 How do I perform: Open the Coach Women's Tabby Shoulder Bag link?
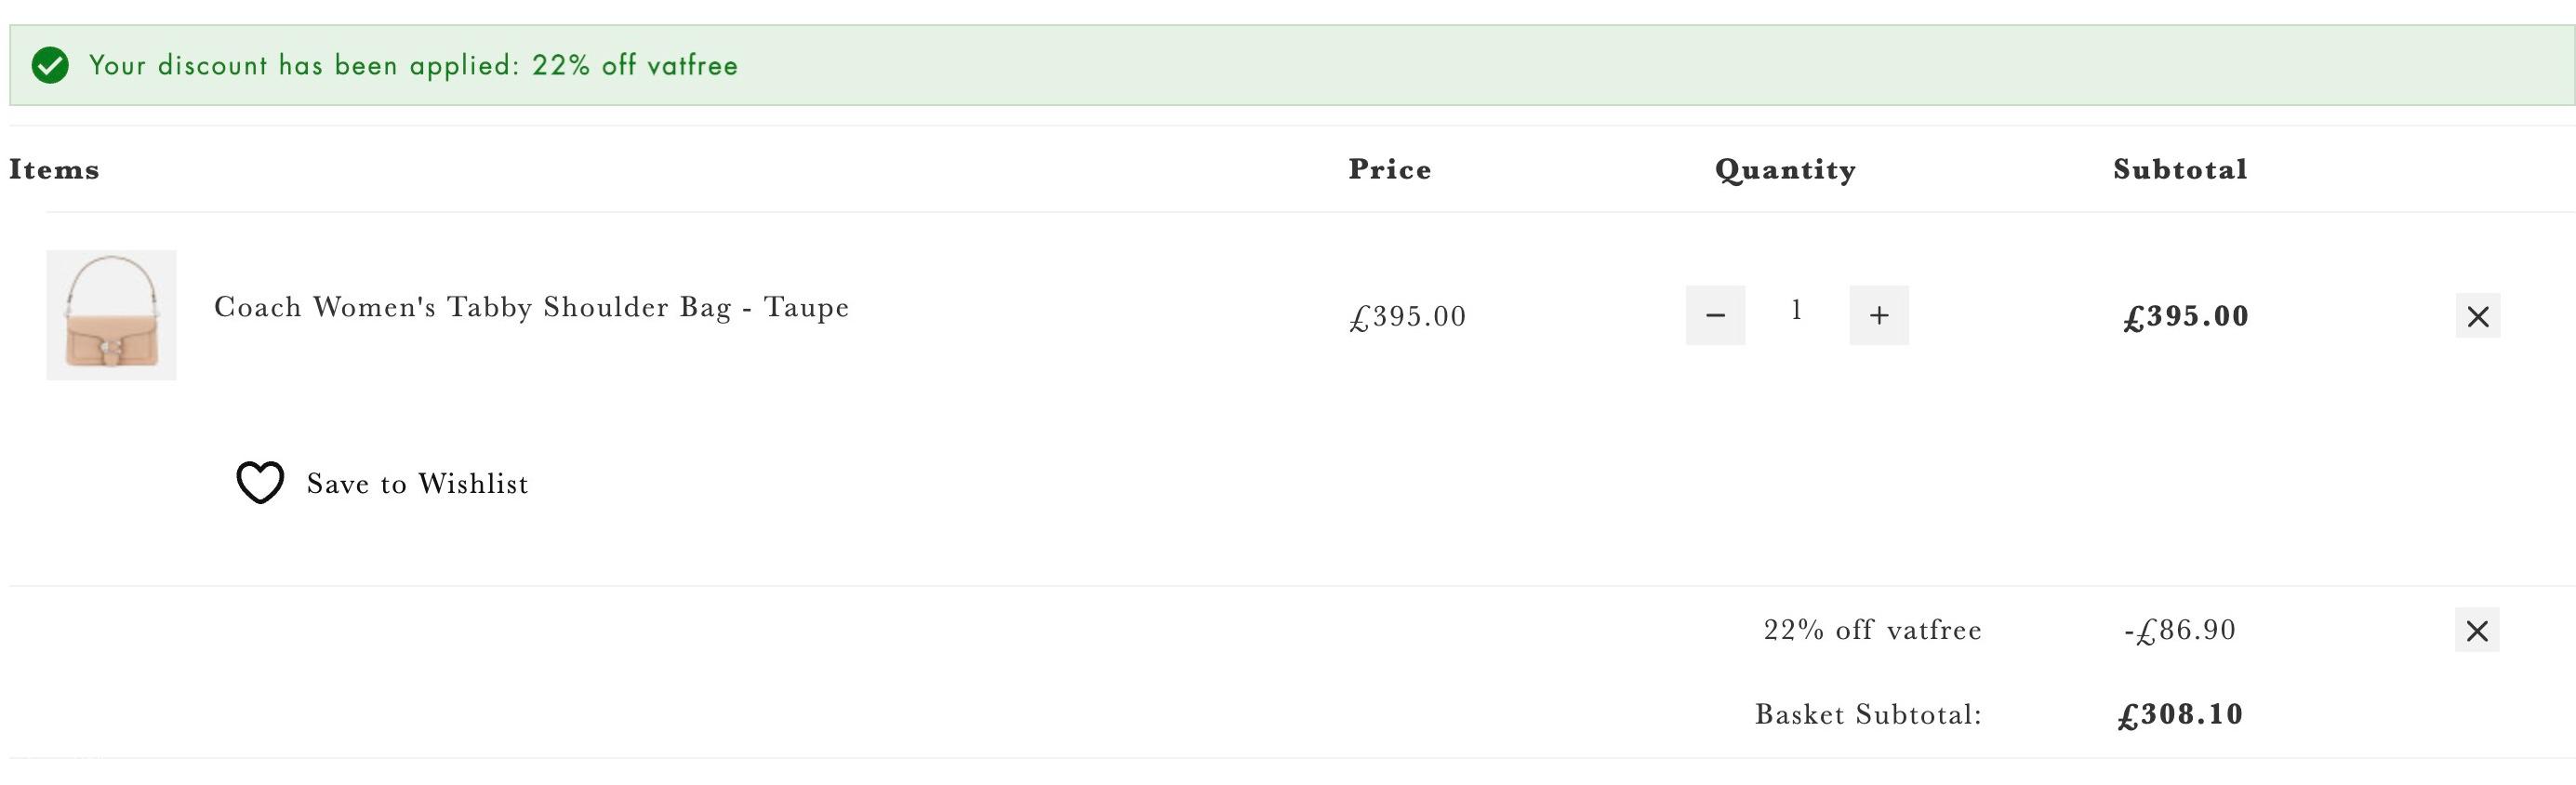click(532, 307)
